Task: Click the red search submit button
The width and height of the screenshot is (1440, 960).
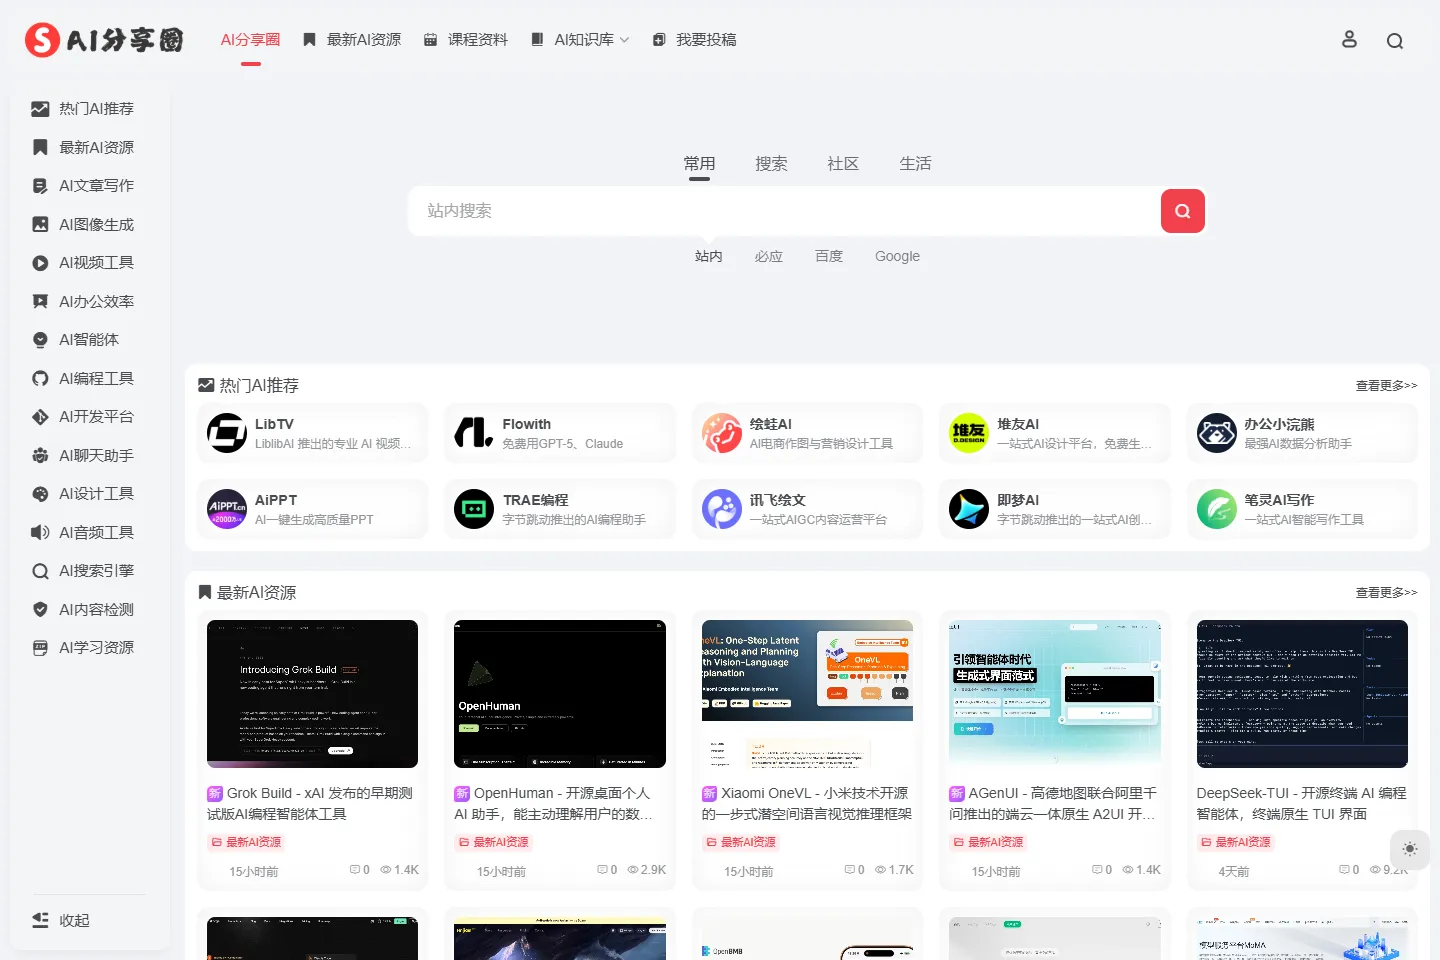Action: (x=1182, y=211)
